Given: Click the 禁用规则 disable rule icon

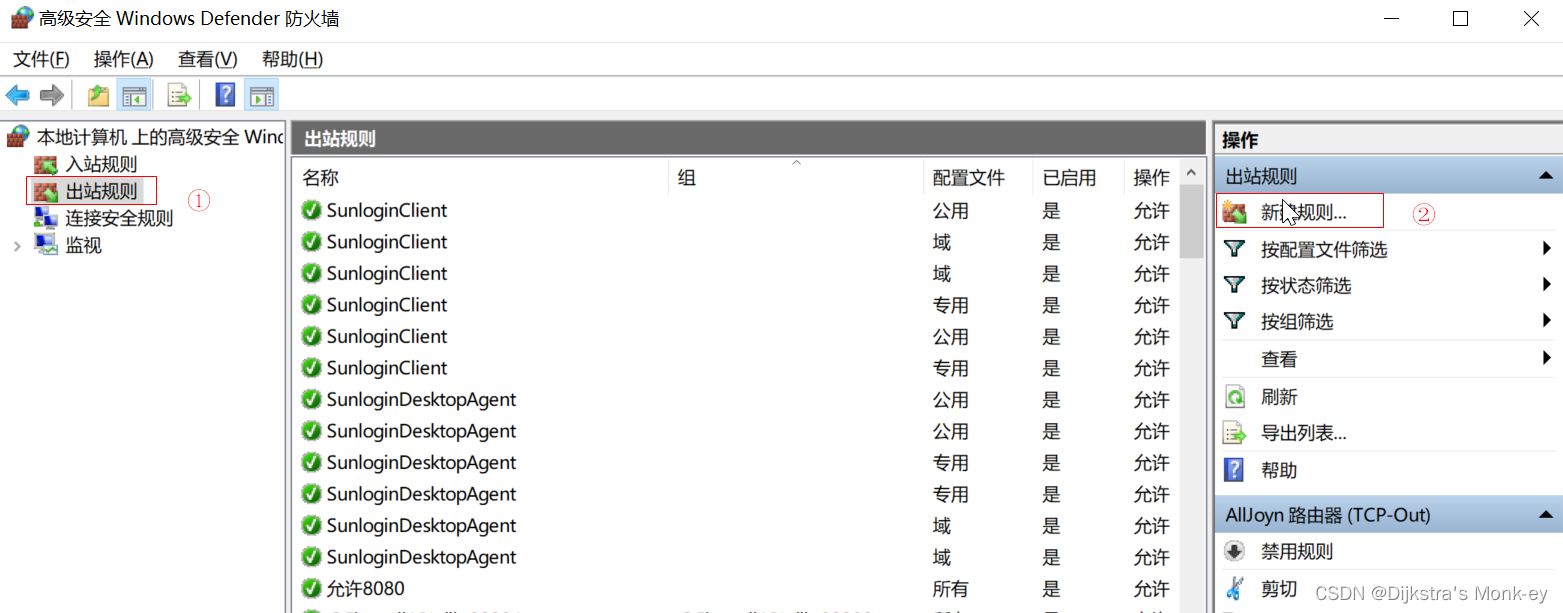Looking at the screenshot, I should tap(1235, 551).
